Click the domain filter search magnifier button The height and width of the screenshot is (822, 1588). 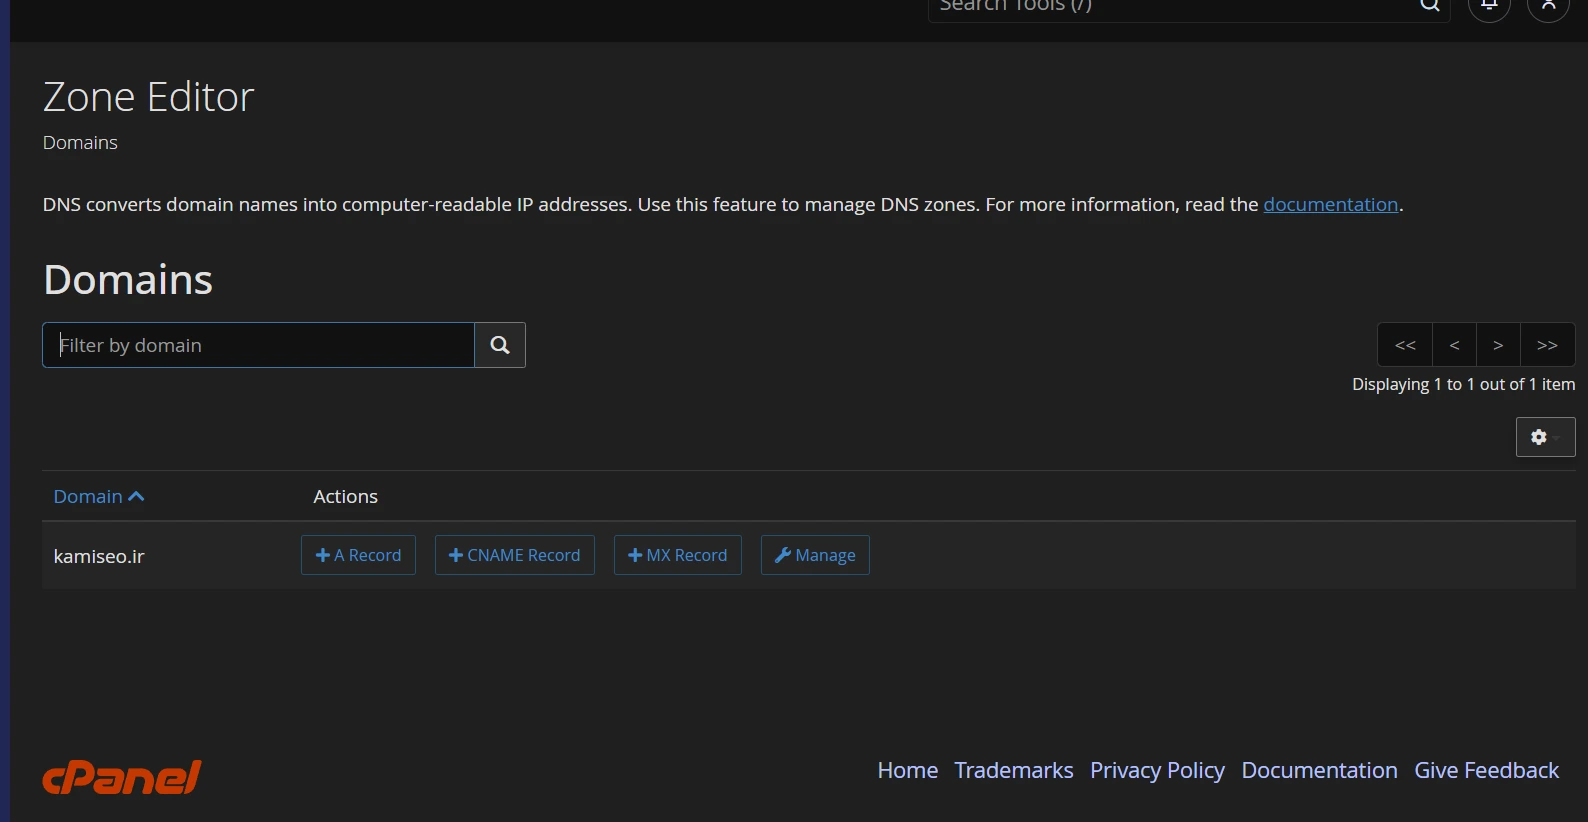[x=500, y=345]
